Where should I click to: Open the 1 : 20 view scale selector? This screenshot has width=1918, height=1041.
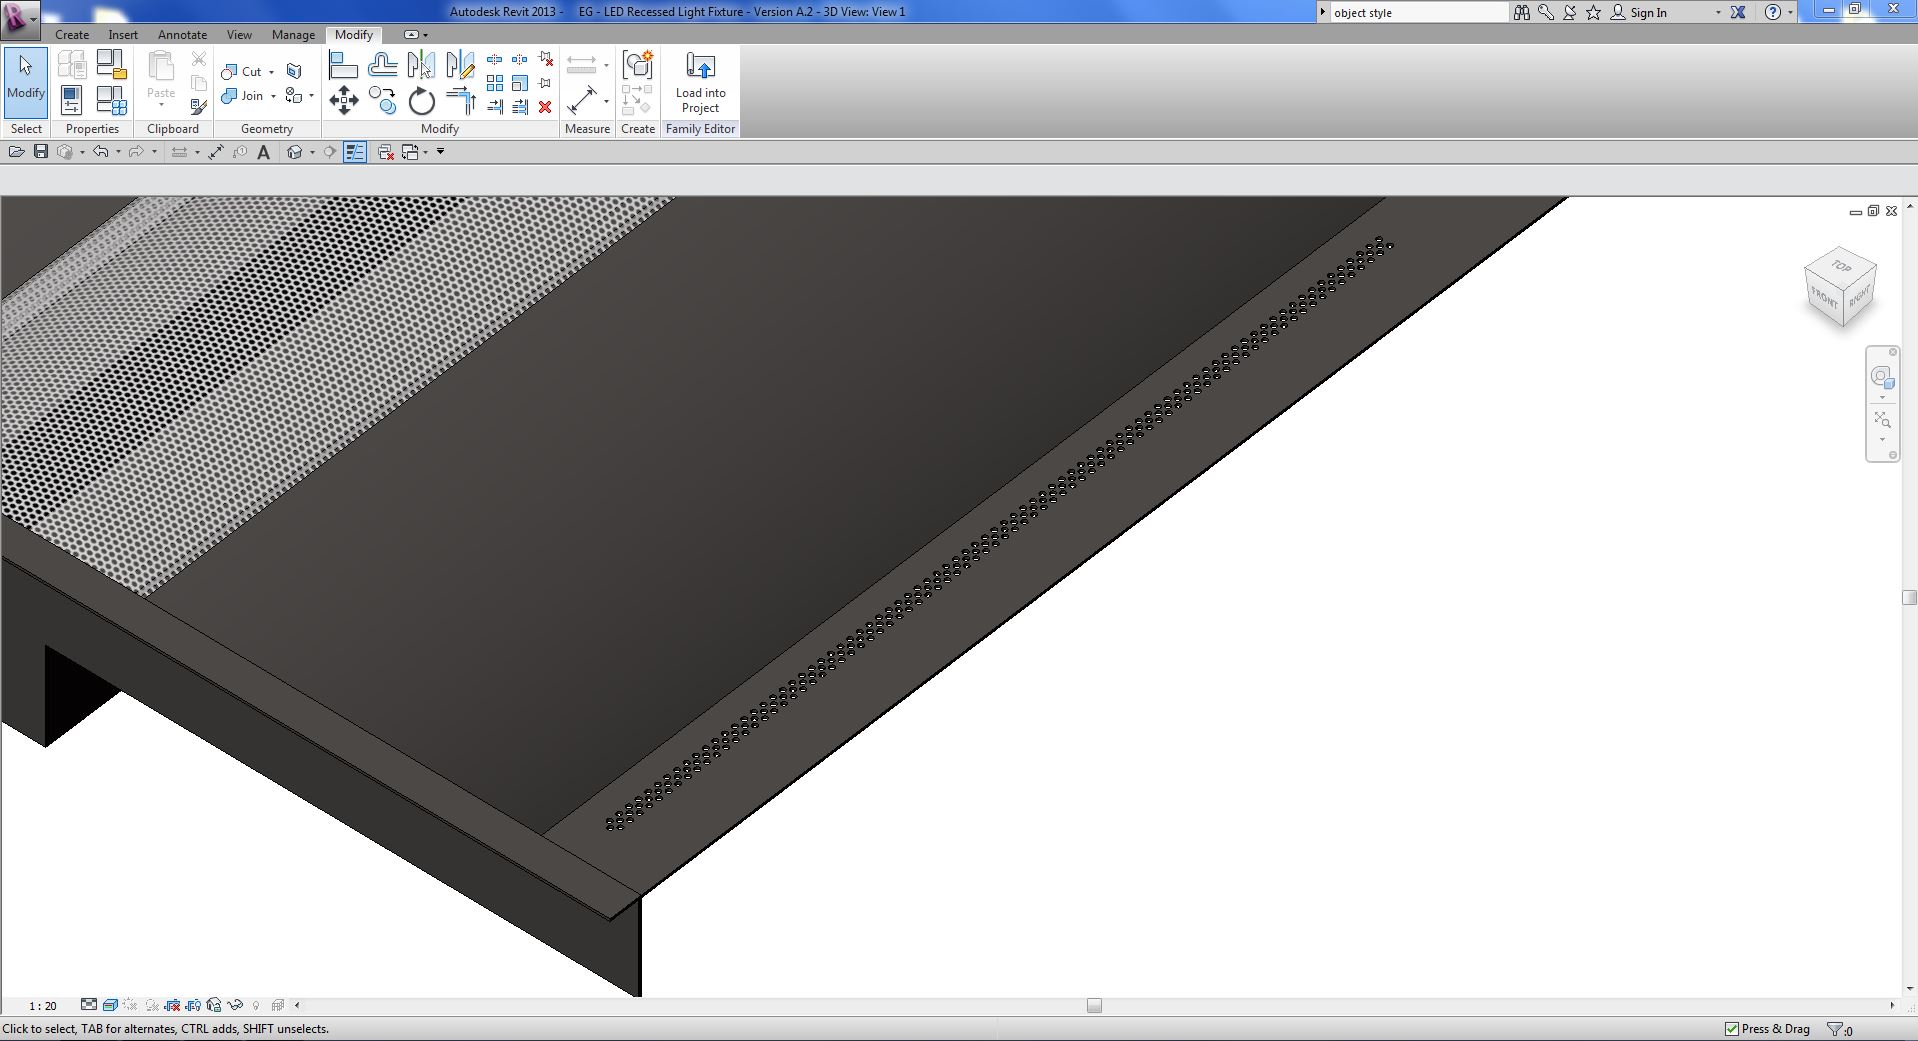43,1006
